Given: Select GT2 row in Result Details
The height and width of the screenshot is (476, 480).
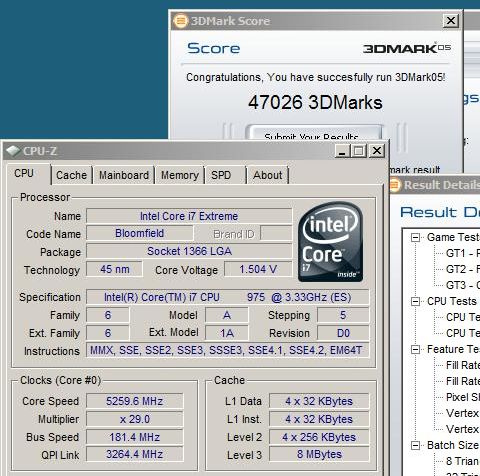Looking at the screenshot, I should pyautogui.click(x=463, y=269).
